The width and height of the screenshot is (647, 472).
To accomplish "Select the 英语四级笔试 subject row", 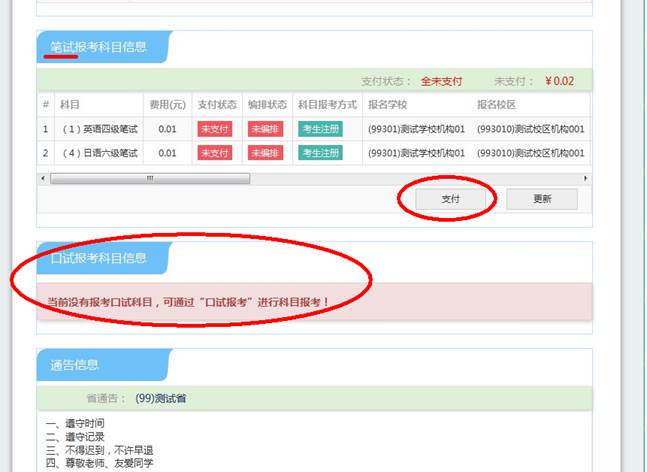I will pyautogui.click(x=314, y=129).
